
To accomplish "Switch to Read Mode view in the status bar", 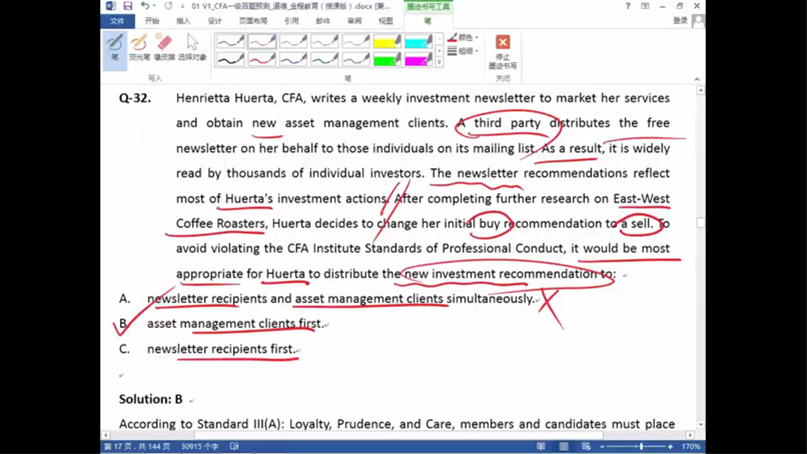I will tap(541, 446).
